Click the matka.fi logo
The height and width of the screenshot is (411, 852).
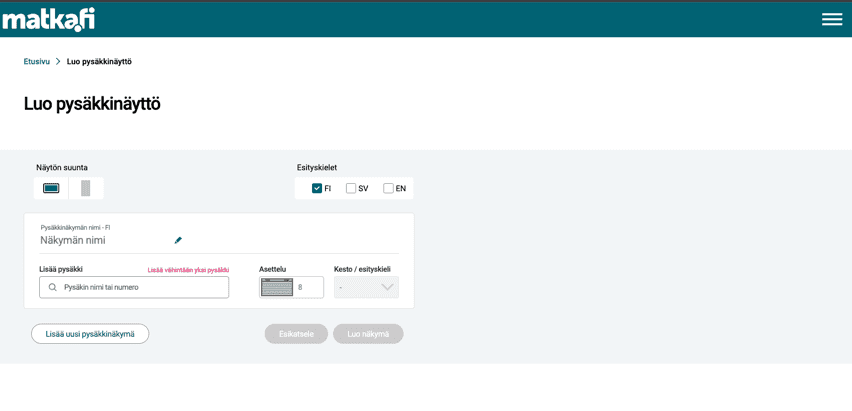tap(48, 20)
